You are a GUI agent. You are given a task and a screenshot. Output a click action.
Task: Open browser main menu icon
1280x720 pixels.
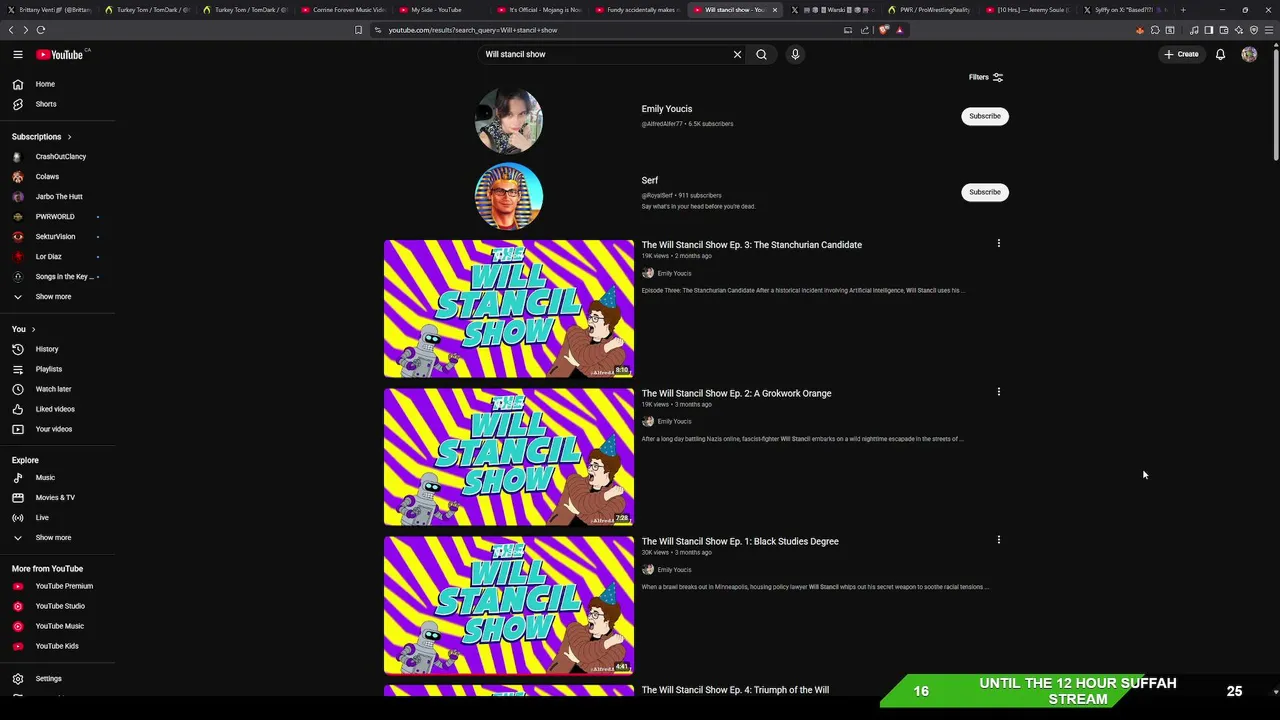[1269, 30]
